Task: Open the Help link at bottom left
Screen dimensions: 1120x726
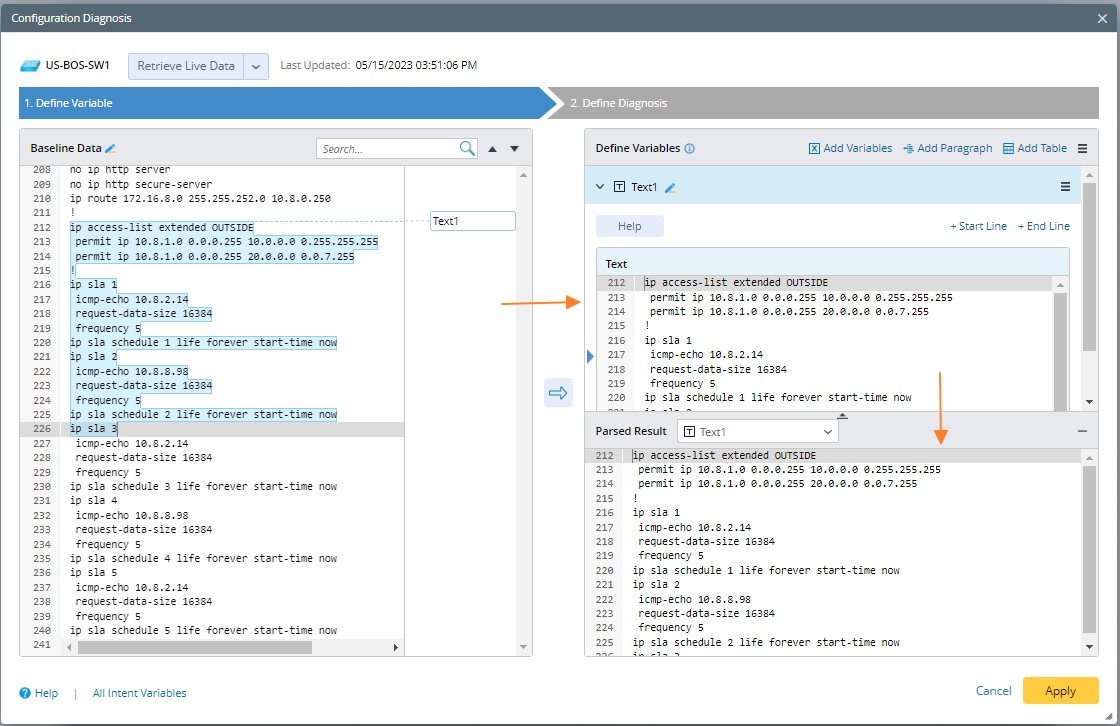Action: coord(46,693)
